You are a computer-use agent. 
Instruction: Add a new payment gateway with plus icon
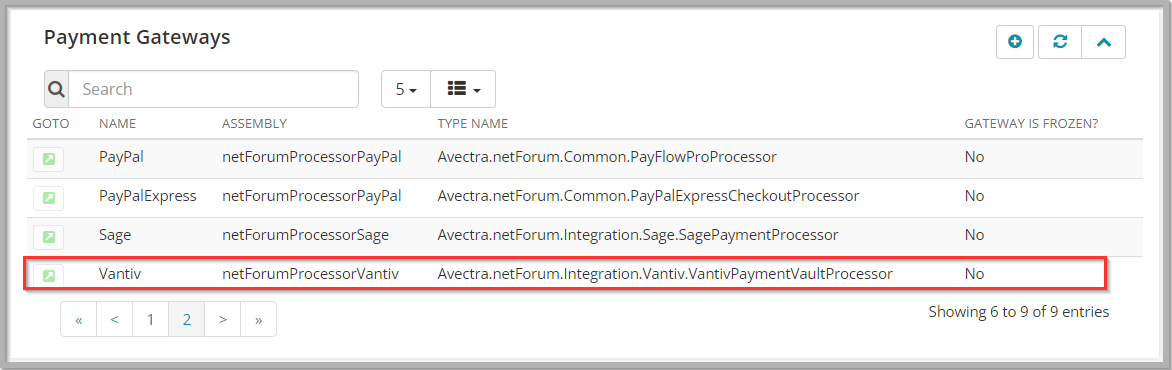1015,42
